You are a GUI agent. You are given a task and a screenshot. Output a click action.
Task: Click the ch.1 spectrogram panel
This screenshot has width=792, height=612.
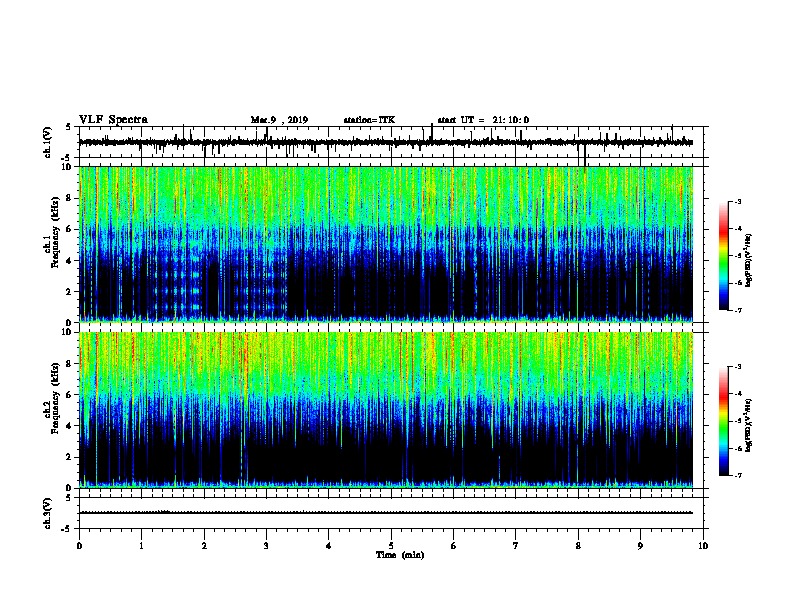coord(386,244)
